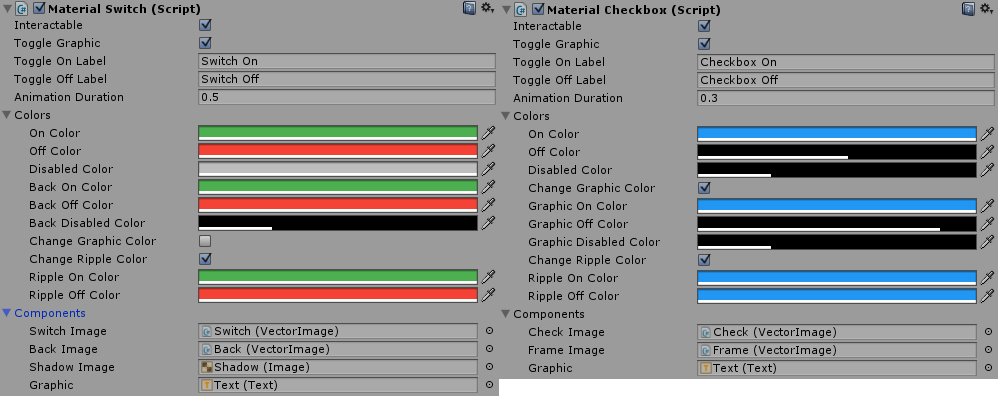
Task: Collapse Colors section of Material Switch
Action: pyautogui.click(x=7, y=115)
